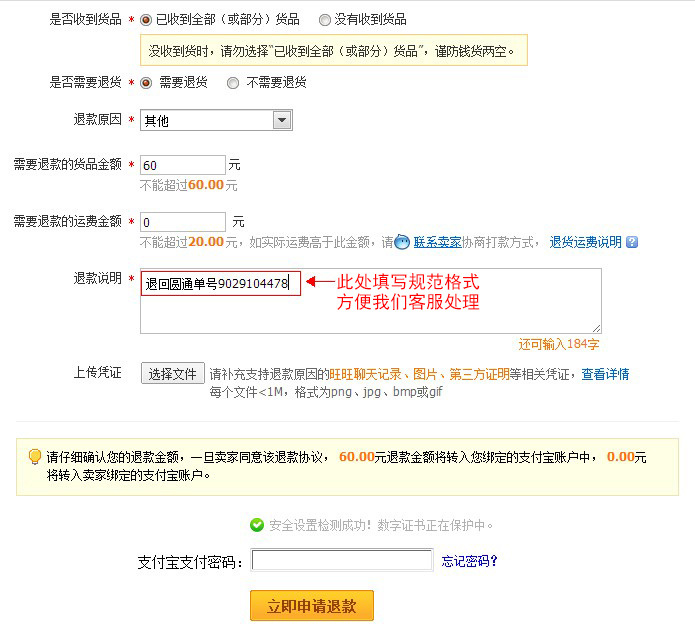Open the "联系卖家" link
This screenshot has height=638, width=695.
438,242
